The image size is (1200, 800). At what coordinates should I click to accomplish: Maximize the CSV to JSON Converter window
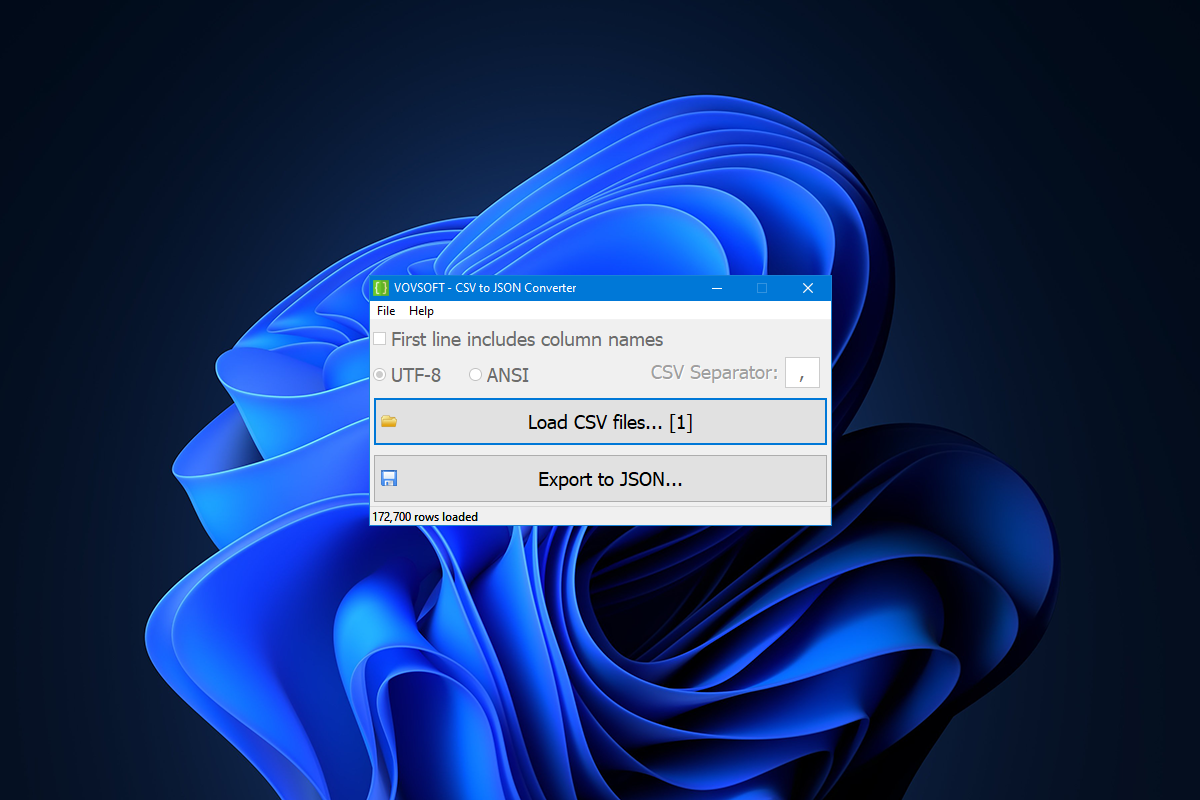point(762,288)
